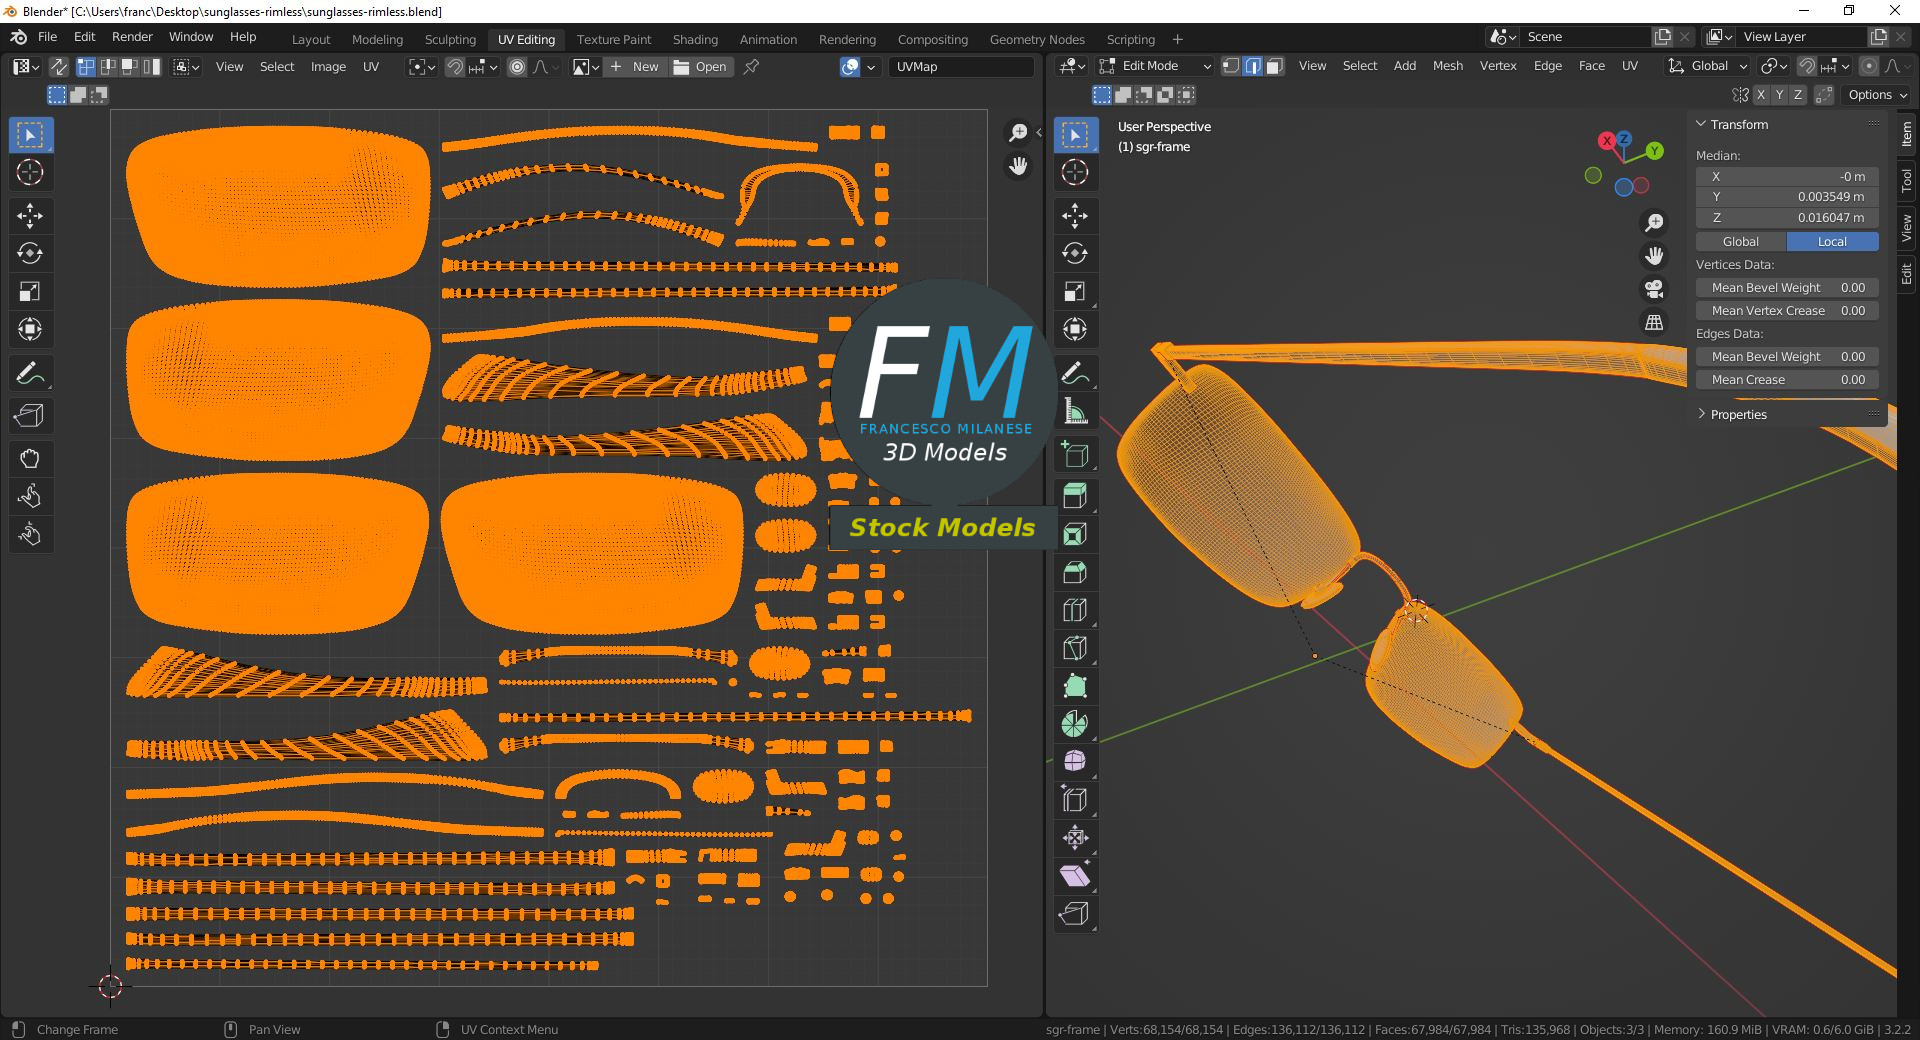Toggle X axis mirror
Screen dimensions: 1920x1040
click(x=1760, y=95)
